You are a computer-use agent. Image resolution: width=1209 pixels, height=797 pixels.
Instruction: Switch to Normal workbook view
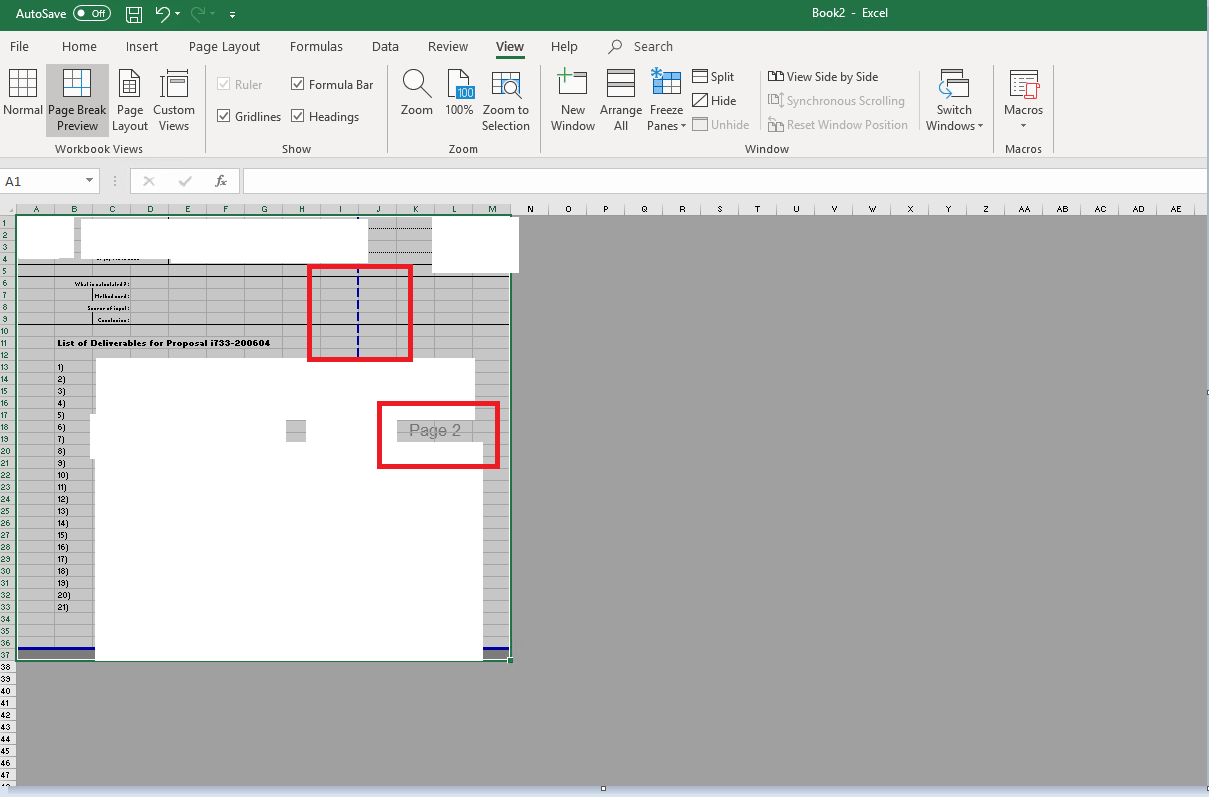(x=23, y=100)
